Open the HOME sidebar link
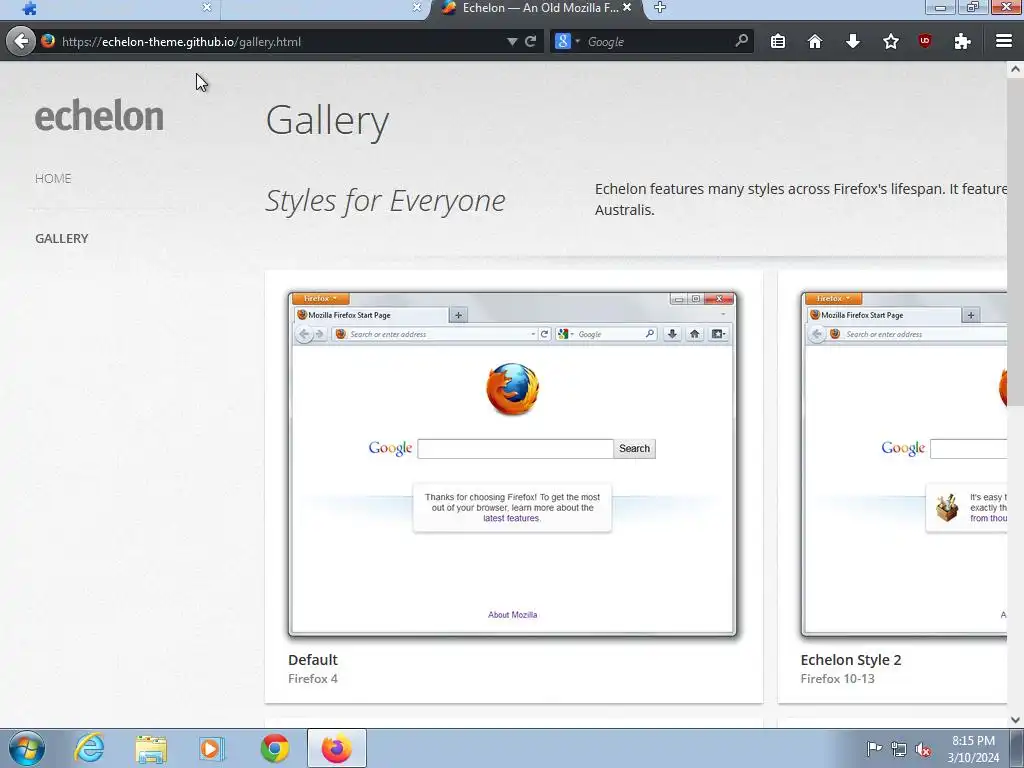The width and height of the screenshot is (1024, 768). pos(53,178)
